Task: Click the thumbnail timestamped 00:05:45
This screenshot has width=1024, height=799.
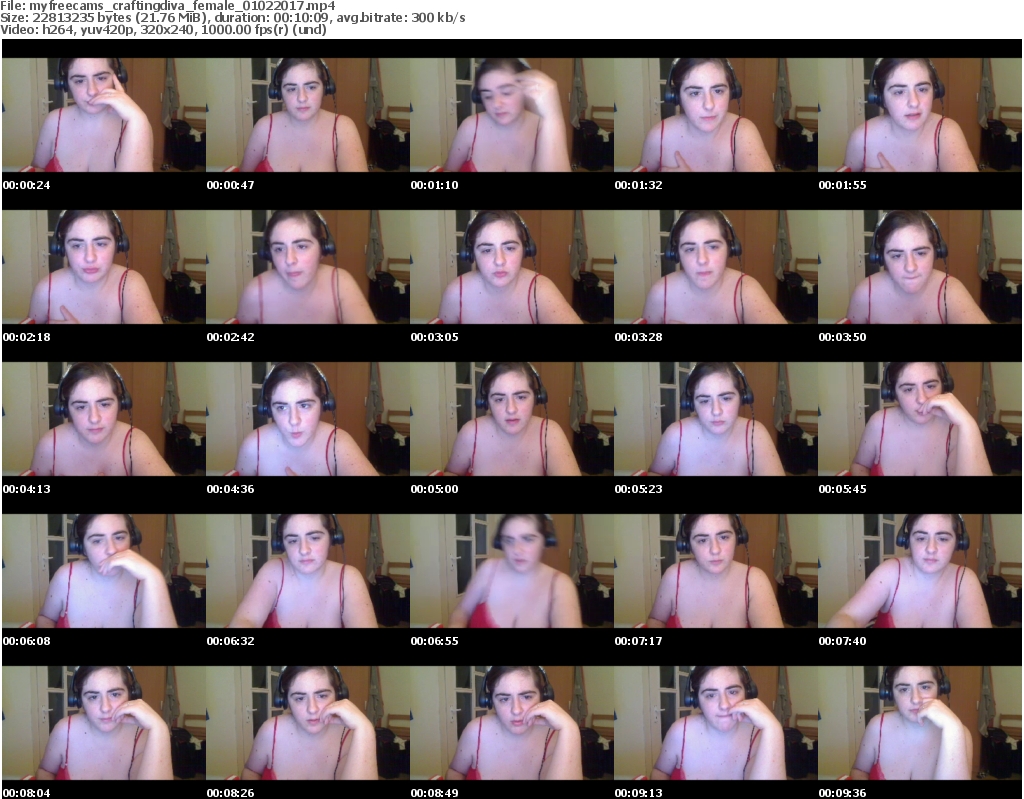Action: (x=920, y=419)
